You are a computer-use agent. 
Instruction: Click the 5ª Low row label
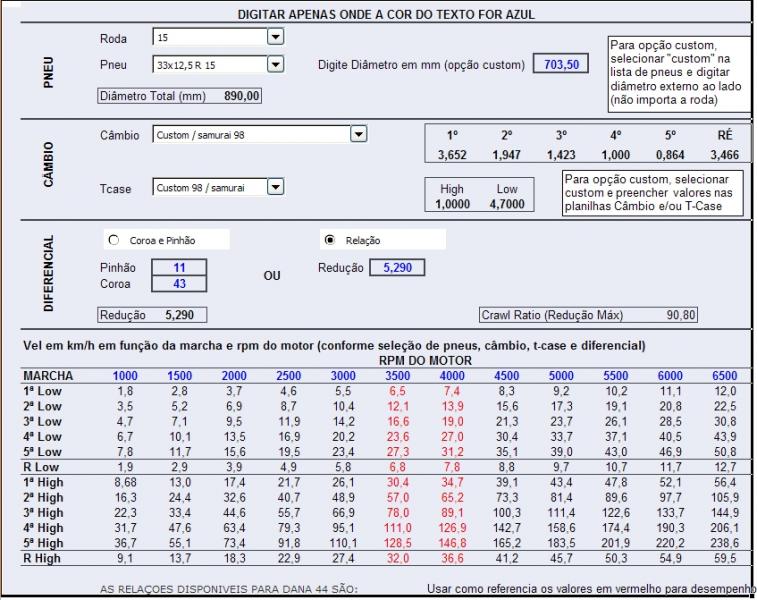[42, 452]
